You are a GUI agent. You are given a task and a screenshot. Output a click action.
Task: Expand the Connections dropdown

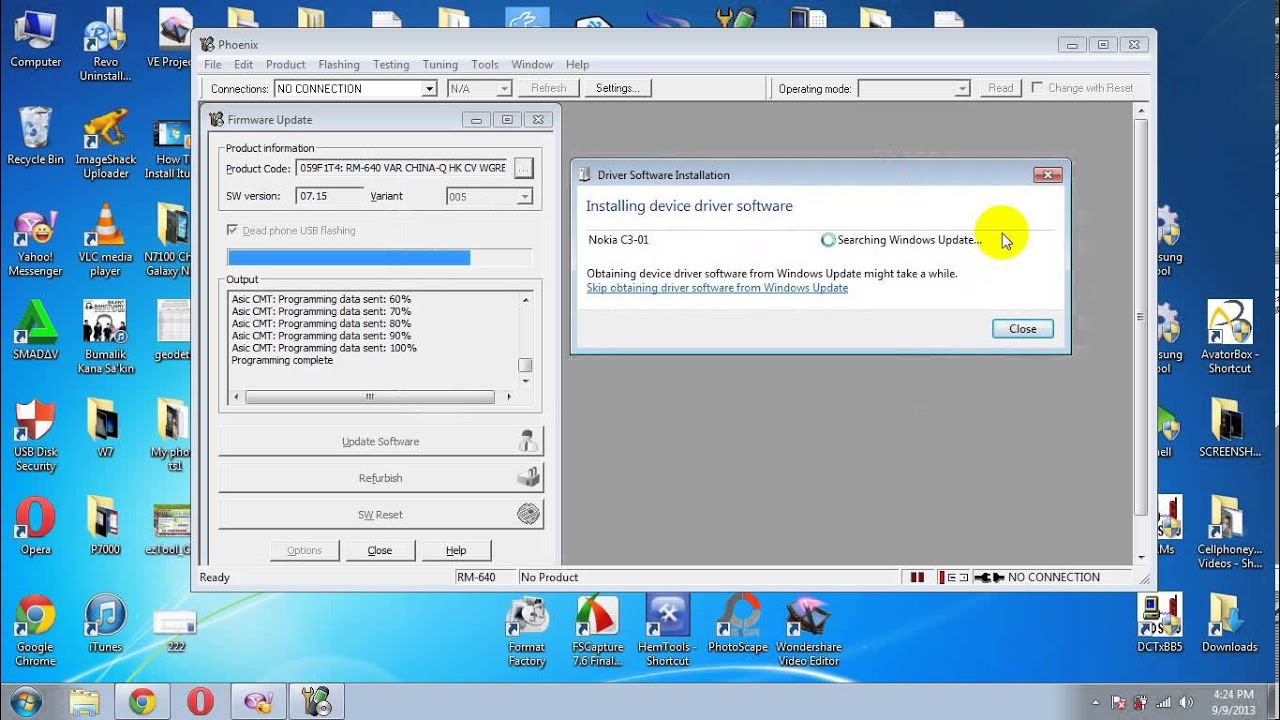(x=428, y=89)
